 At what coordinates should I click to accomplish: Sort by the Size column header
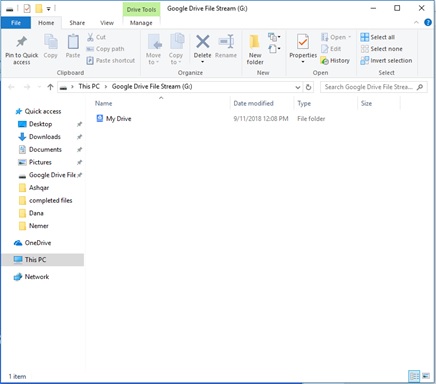(x=366, y=103)
